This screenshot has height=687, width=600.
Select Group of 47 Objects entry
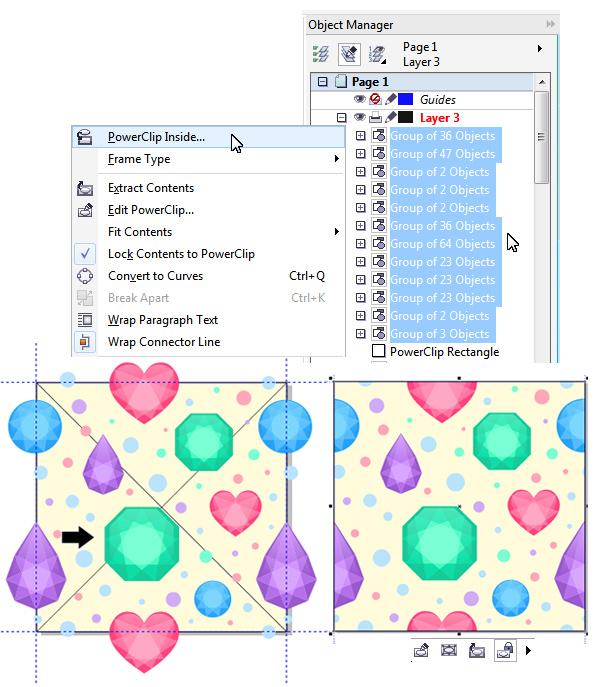[443, 154]
